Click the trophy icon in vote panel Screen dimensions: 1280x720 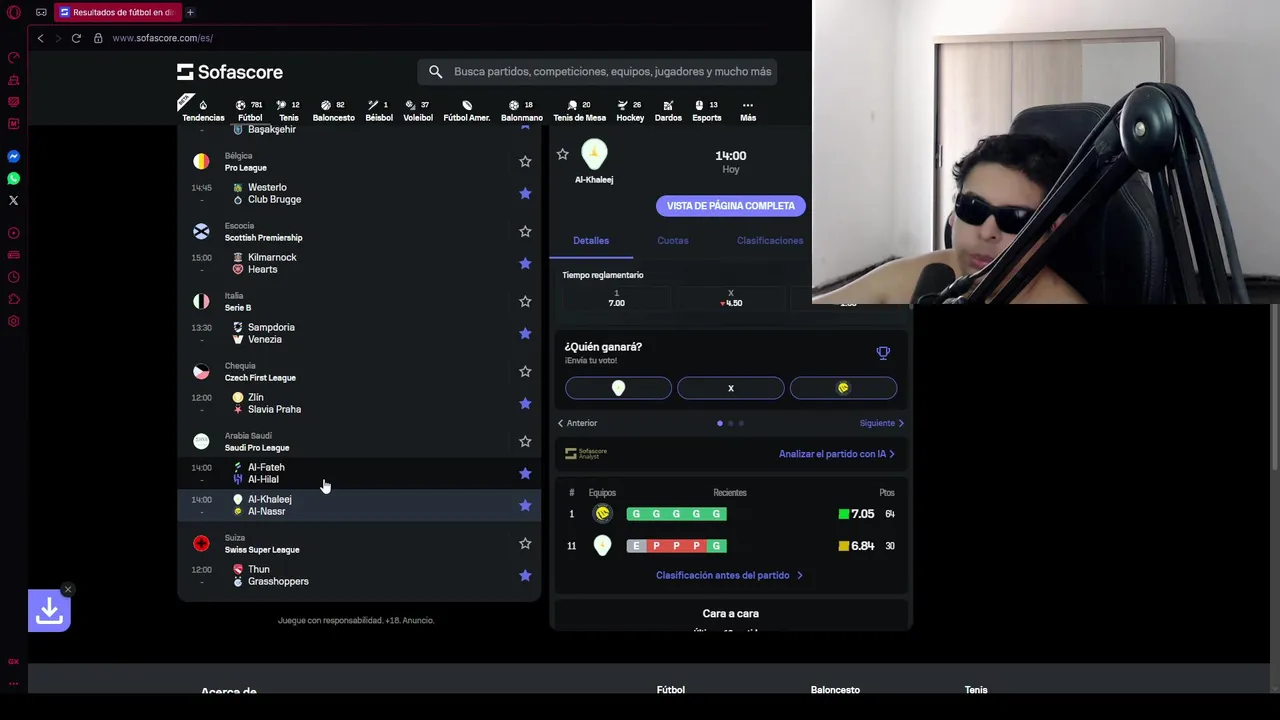point(883,353)
